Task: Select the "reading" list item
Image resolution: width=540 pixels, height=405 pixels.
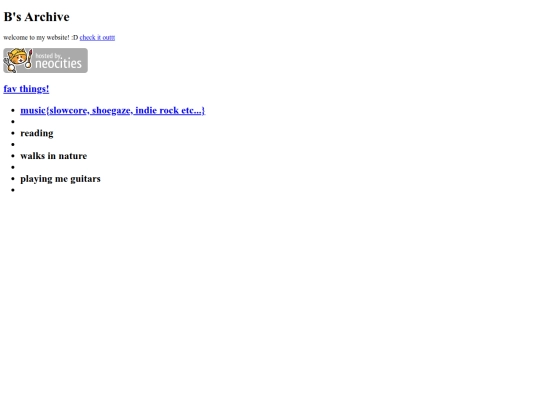Action: (x=37, y=133)
